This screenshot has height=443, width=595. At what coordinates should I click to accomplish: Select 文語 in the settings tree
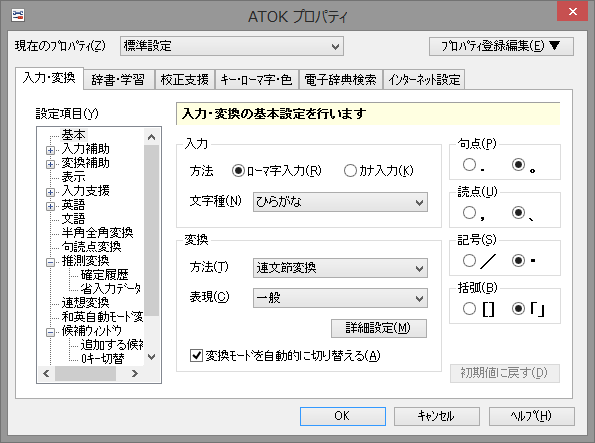pyautogui.click(x=74, y=219)
